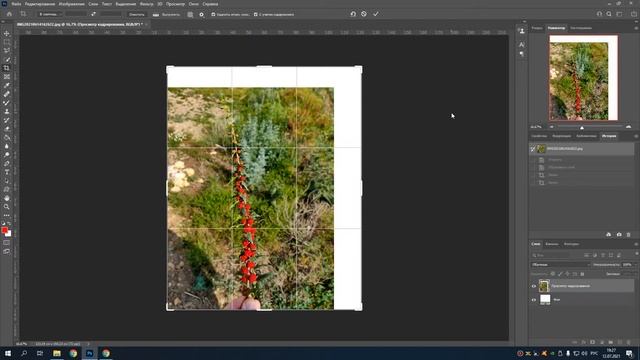640x360 pixels.
Task: Open the Edit menu (Редактирование)
Action: click(x=40, y=4)
